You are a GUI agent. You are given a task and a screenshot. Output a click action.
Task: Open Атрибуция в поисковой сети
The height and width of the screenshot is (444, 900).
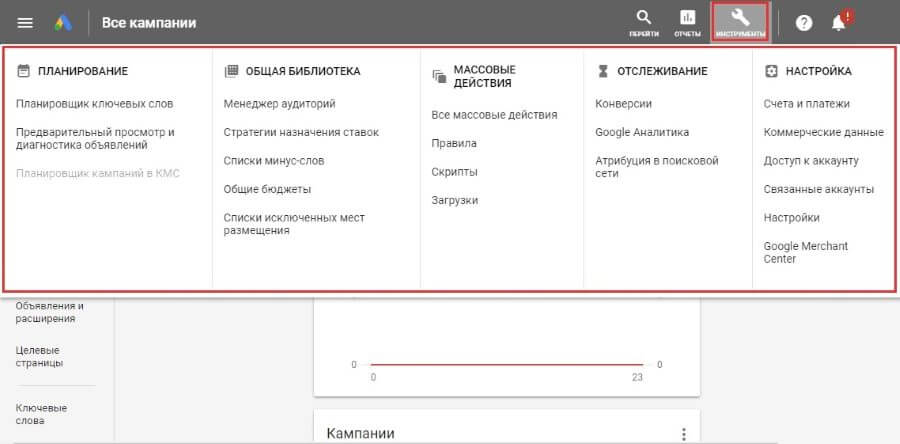(657, 167)
